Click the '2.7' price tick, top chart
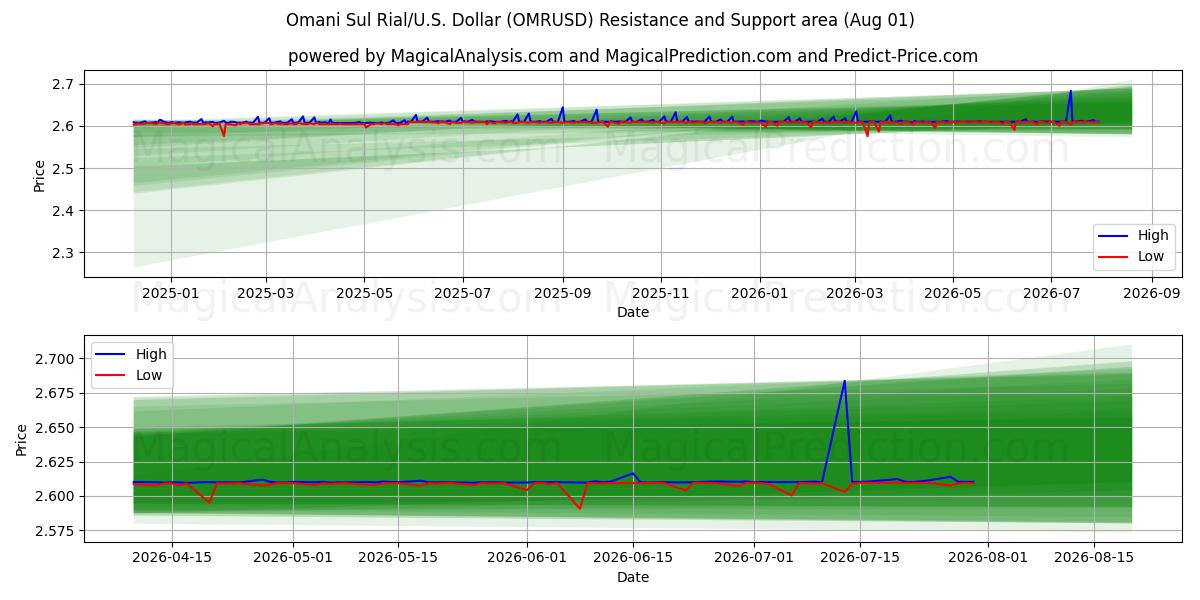1200x600 pixels. tap(64, 84)
